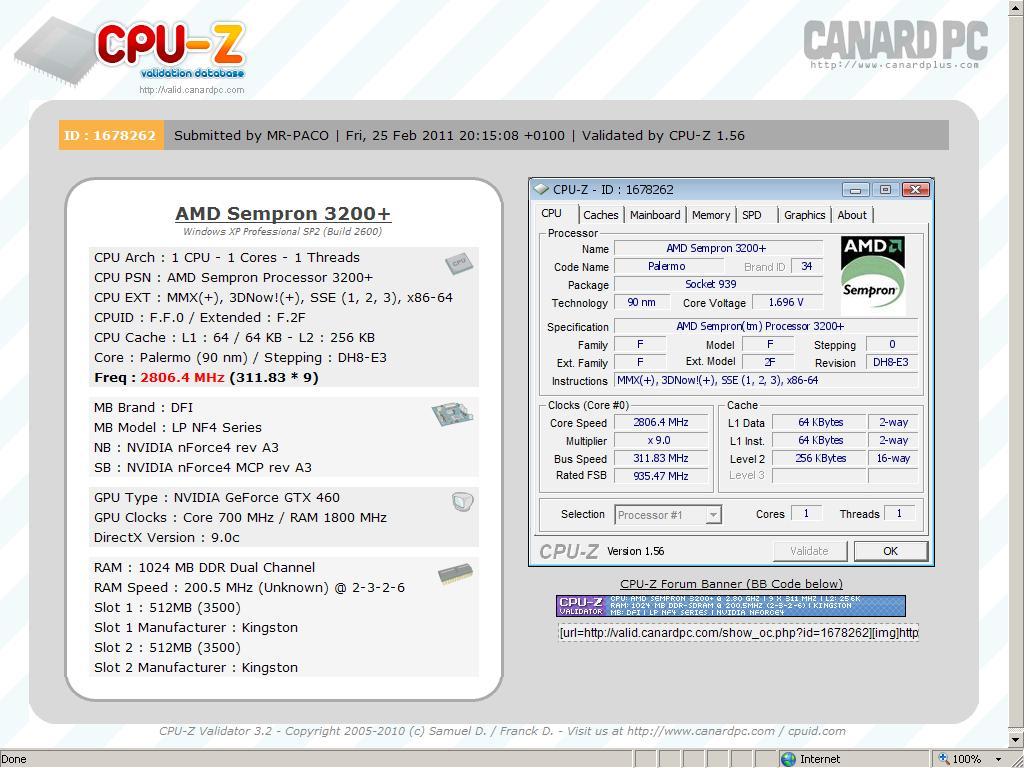Open the Memory tab

coord(711,215)
